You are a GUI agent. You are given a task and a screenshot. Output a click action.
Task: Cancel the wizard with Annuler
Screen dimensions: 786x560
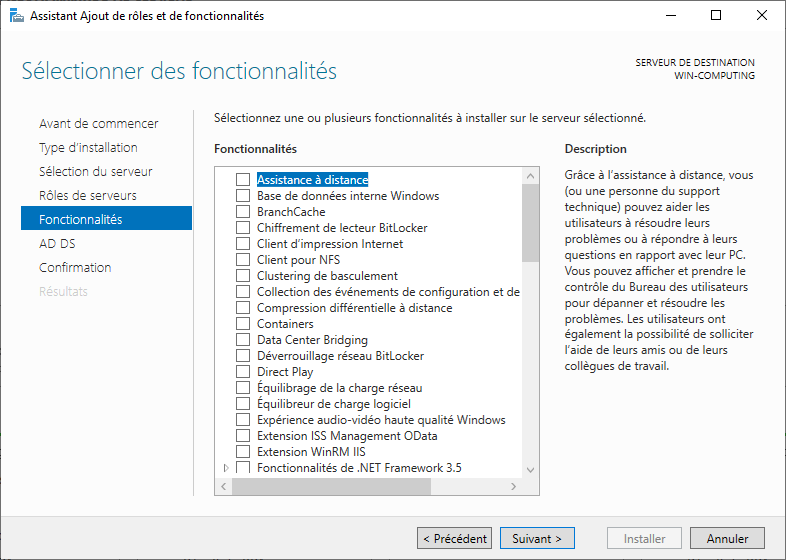point(727,539)
